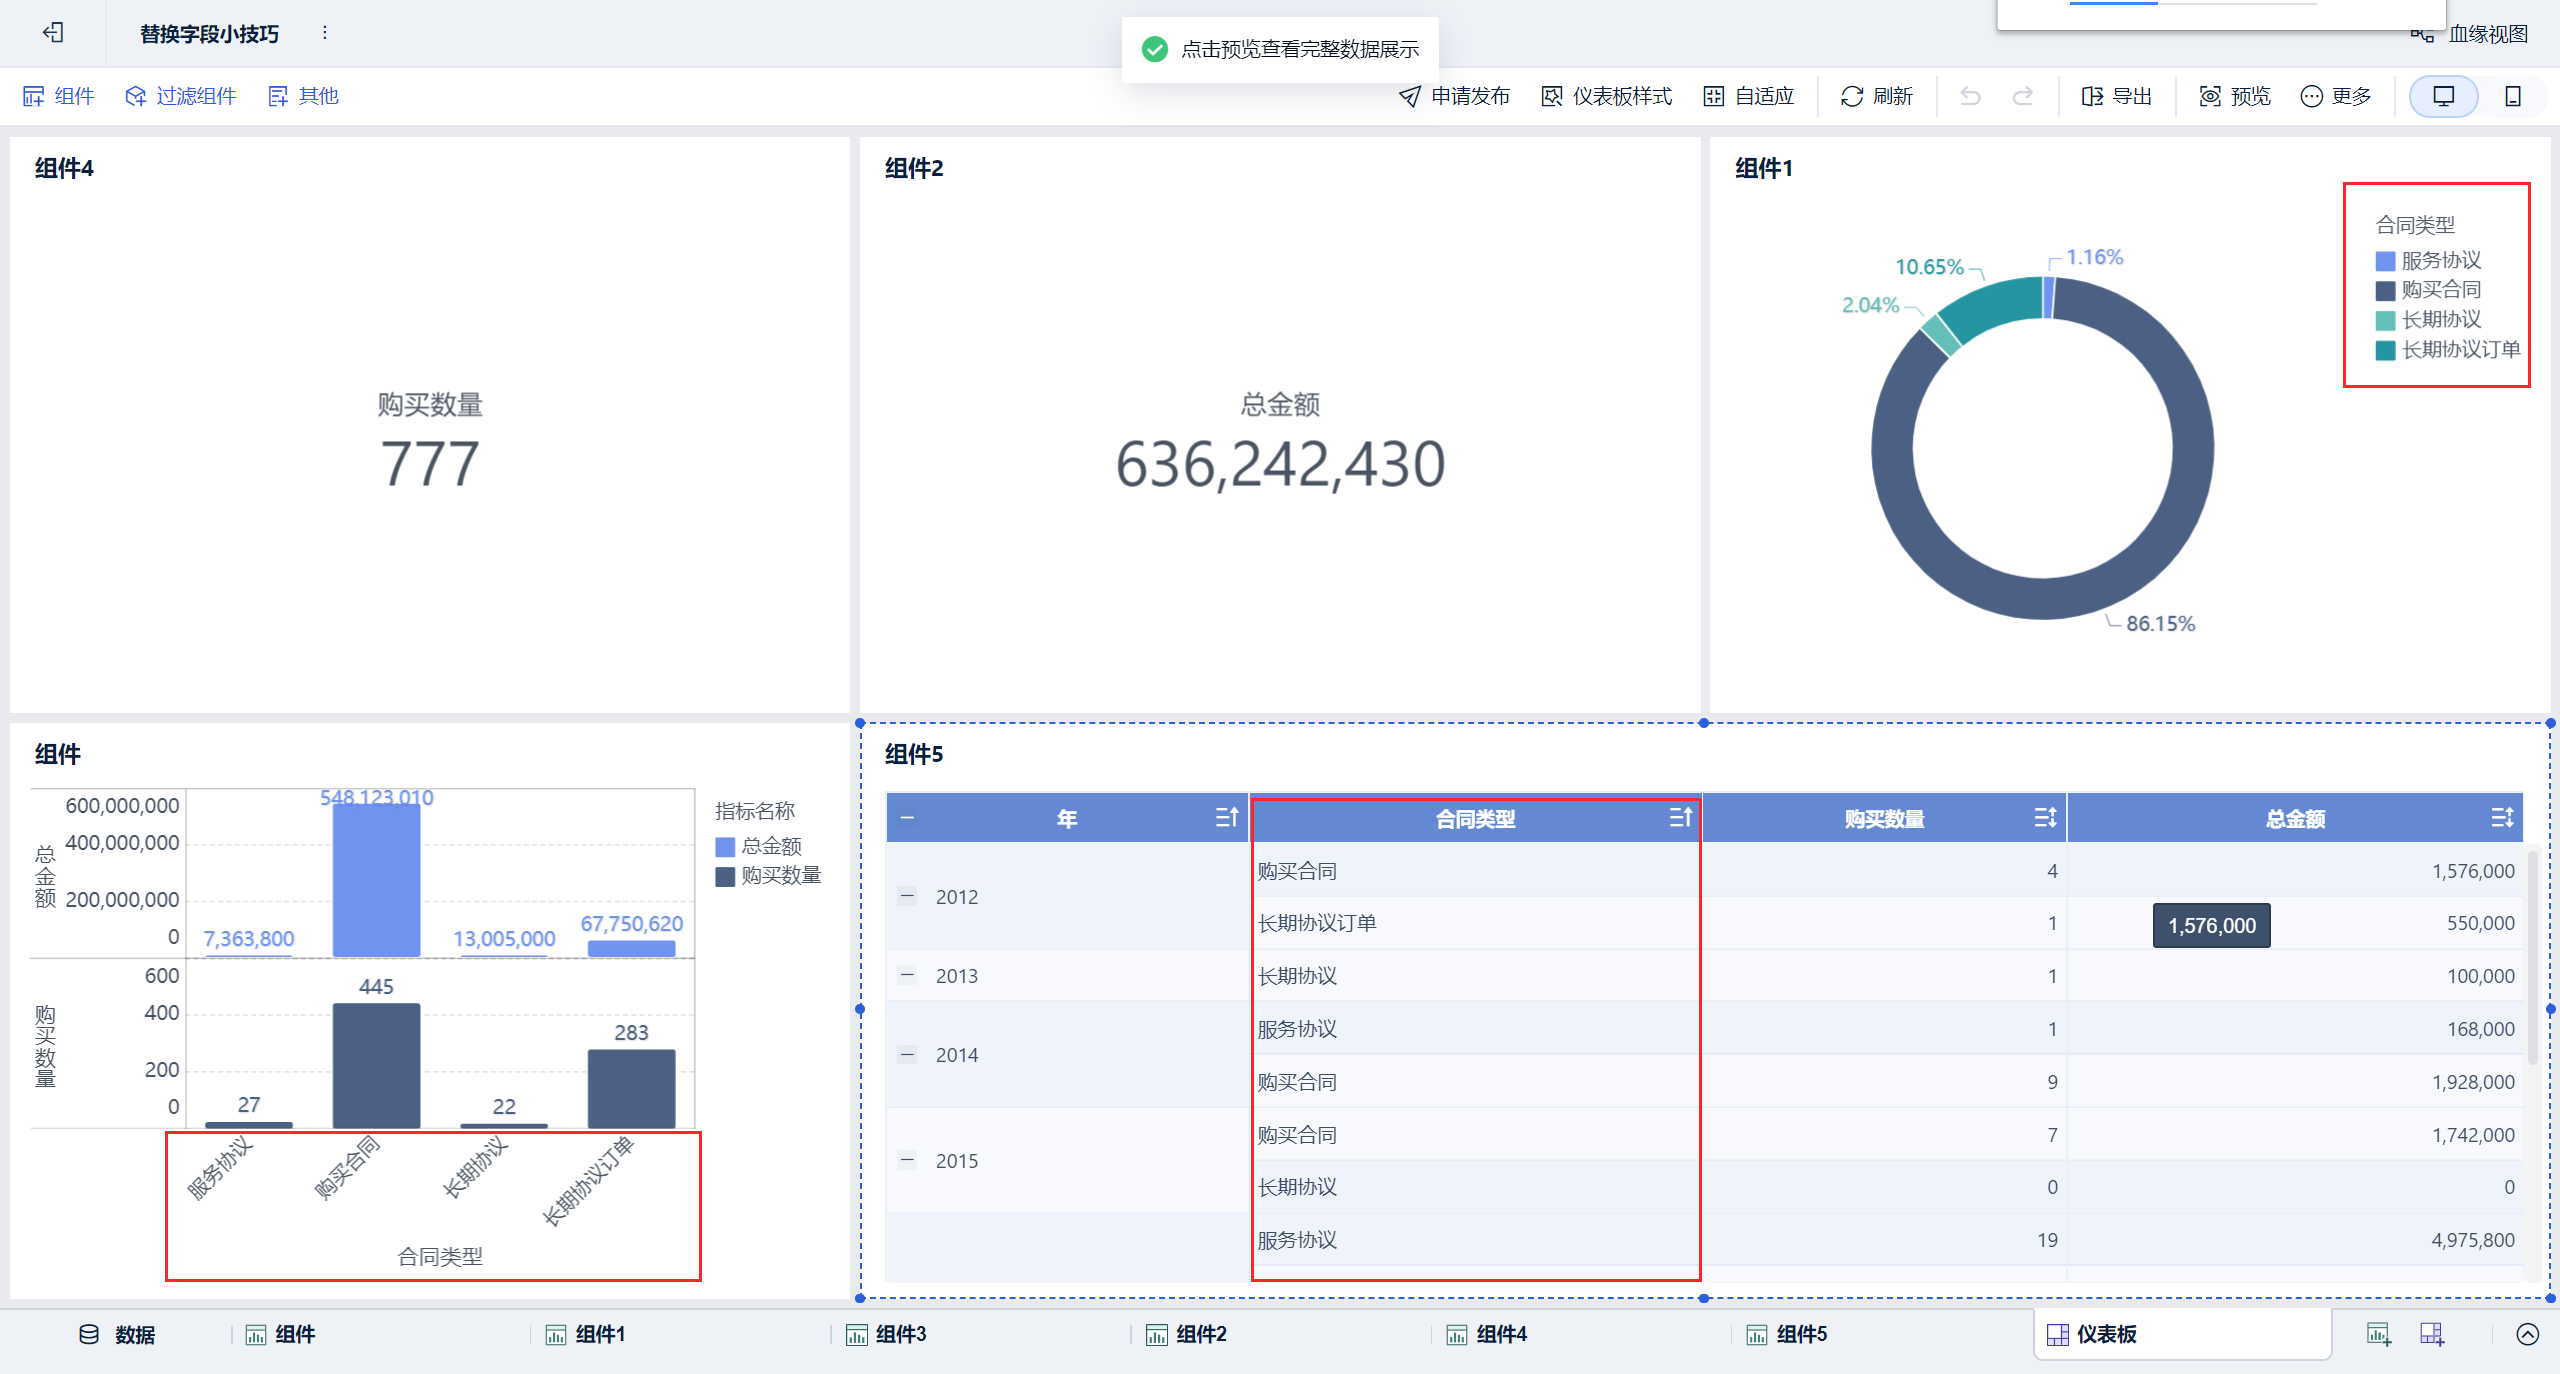Viewport: 2560px width, 1374px height.
Task: Click the 组件5 table vertical scrollbar
Action: pyautogui.click(x=2532, y=955)
